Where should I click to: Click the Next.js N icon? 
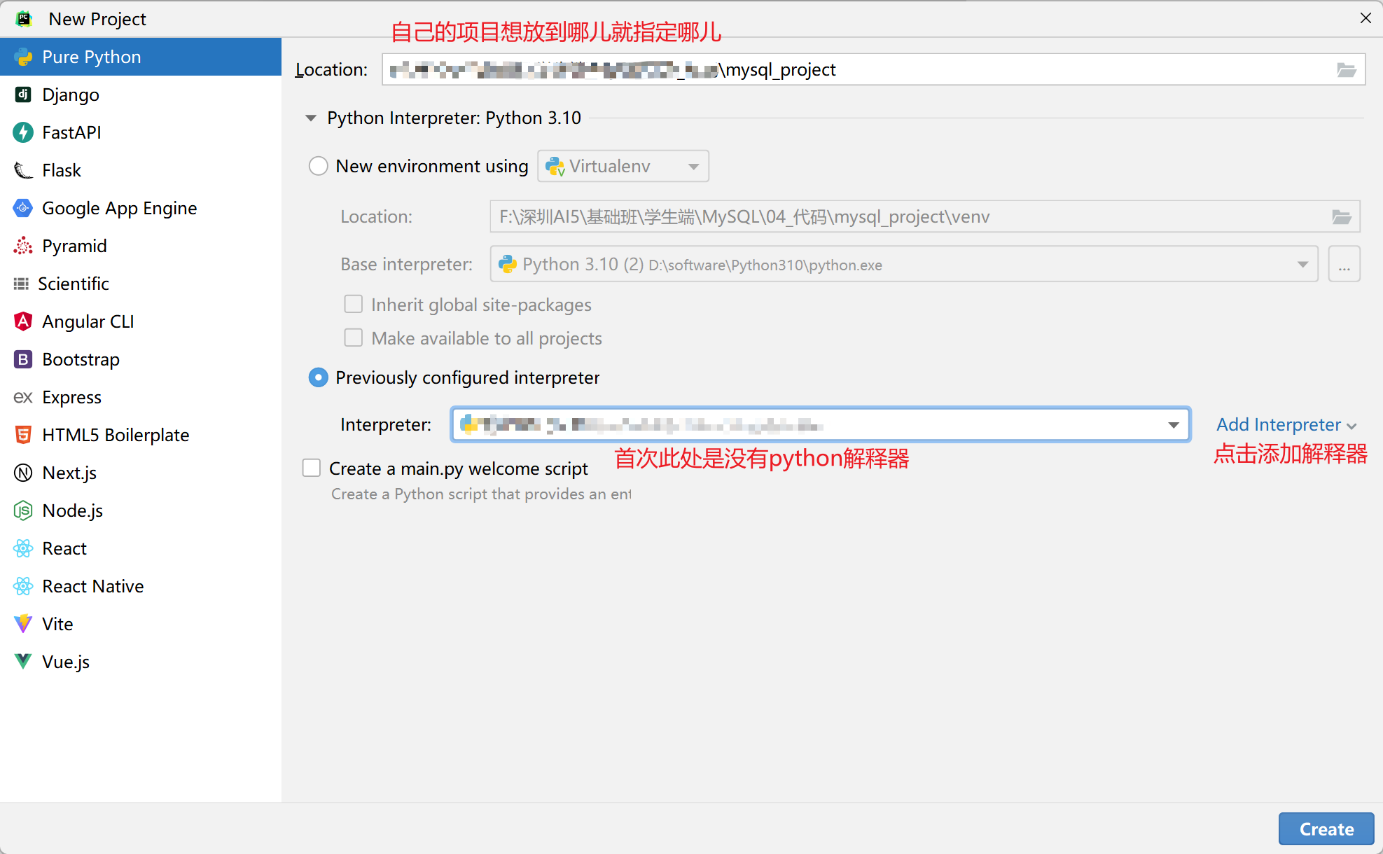(23, 473)
